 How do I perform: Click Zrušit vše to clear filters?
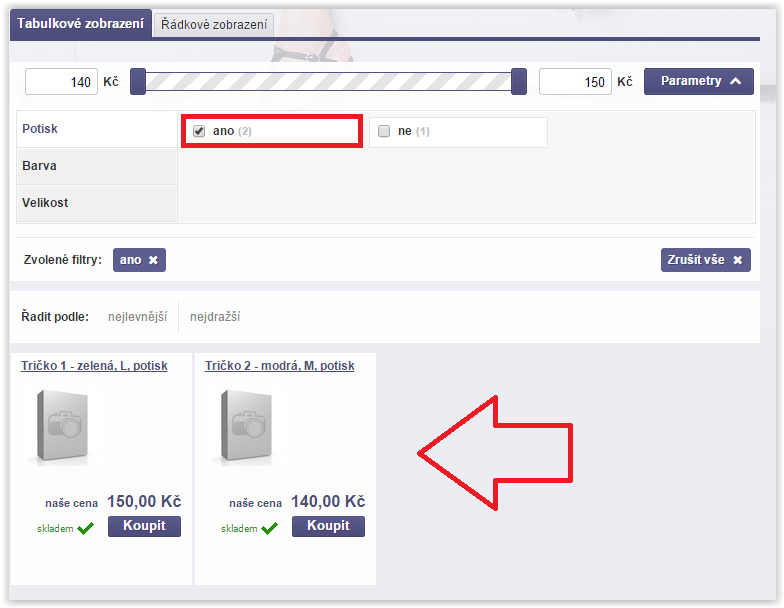(706, 260)
